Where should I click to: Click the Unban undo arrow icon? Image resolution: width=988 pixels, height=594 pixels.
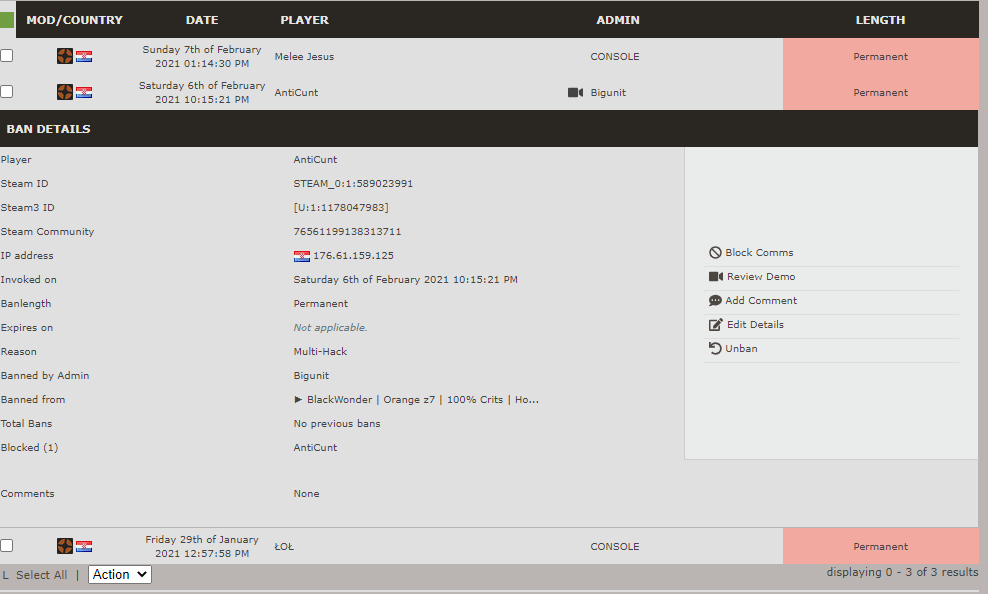point(715,348)
